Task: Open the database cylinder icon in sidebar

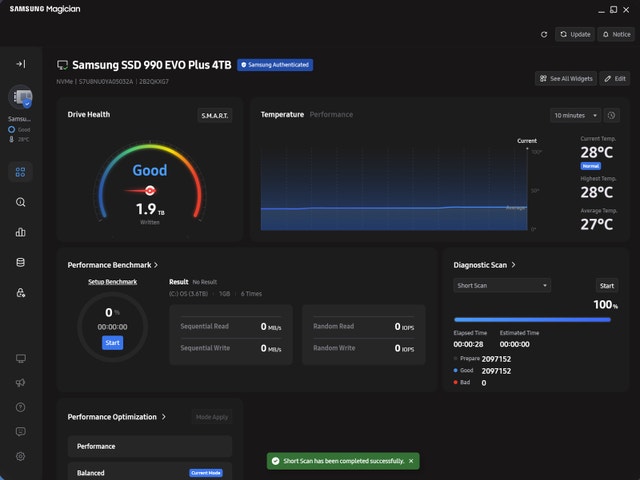Action: pyautogui.click(x=20, y=262)
